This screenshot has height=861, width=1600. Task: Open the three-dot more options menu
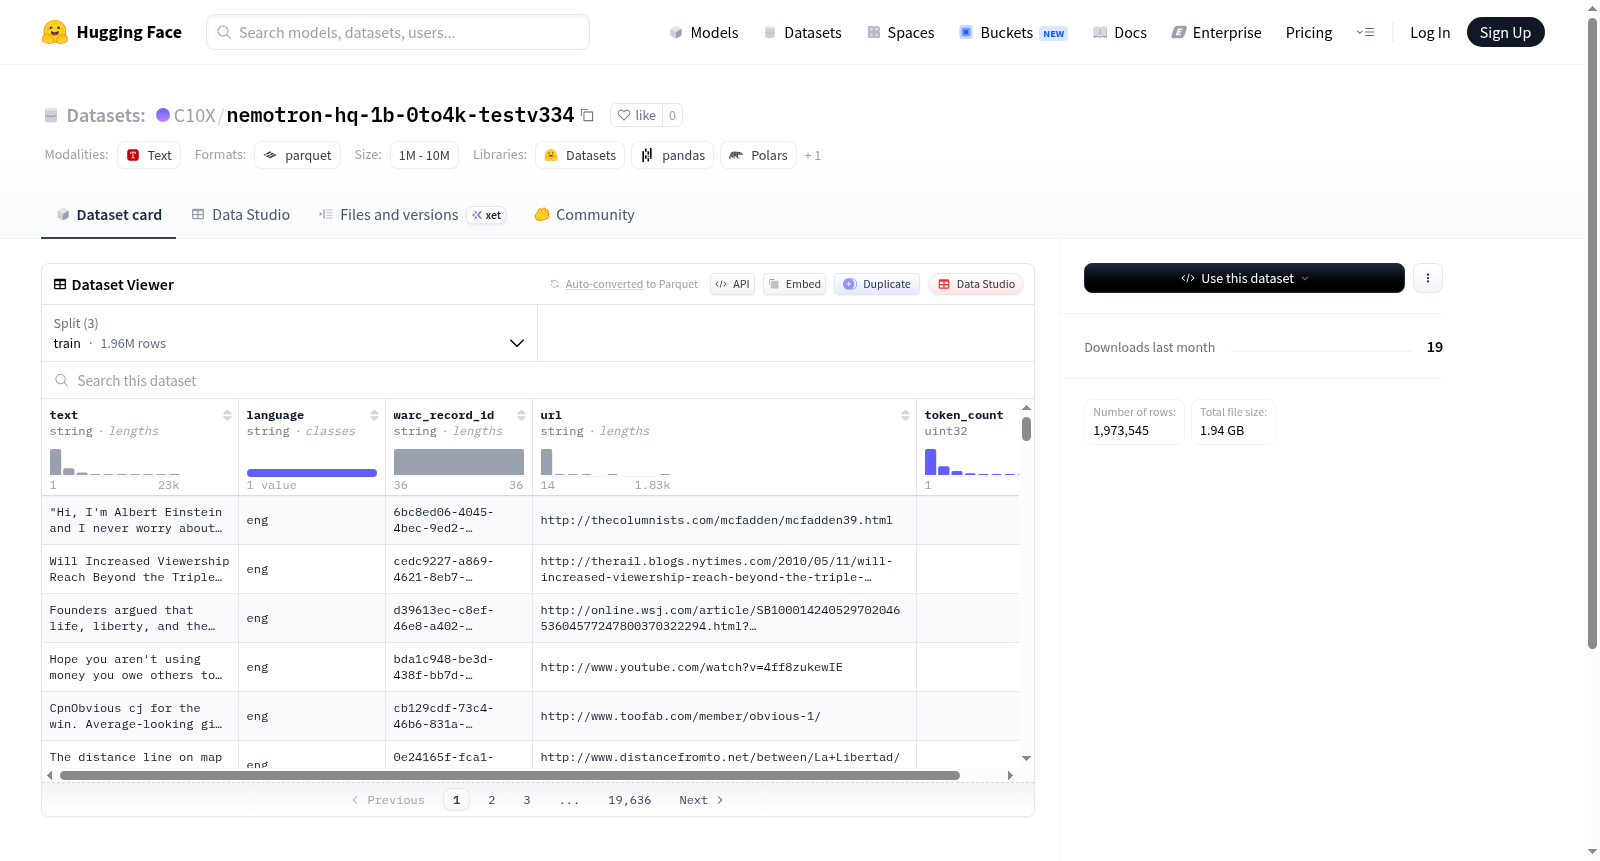pos(1428,278)
